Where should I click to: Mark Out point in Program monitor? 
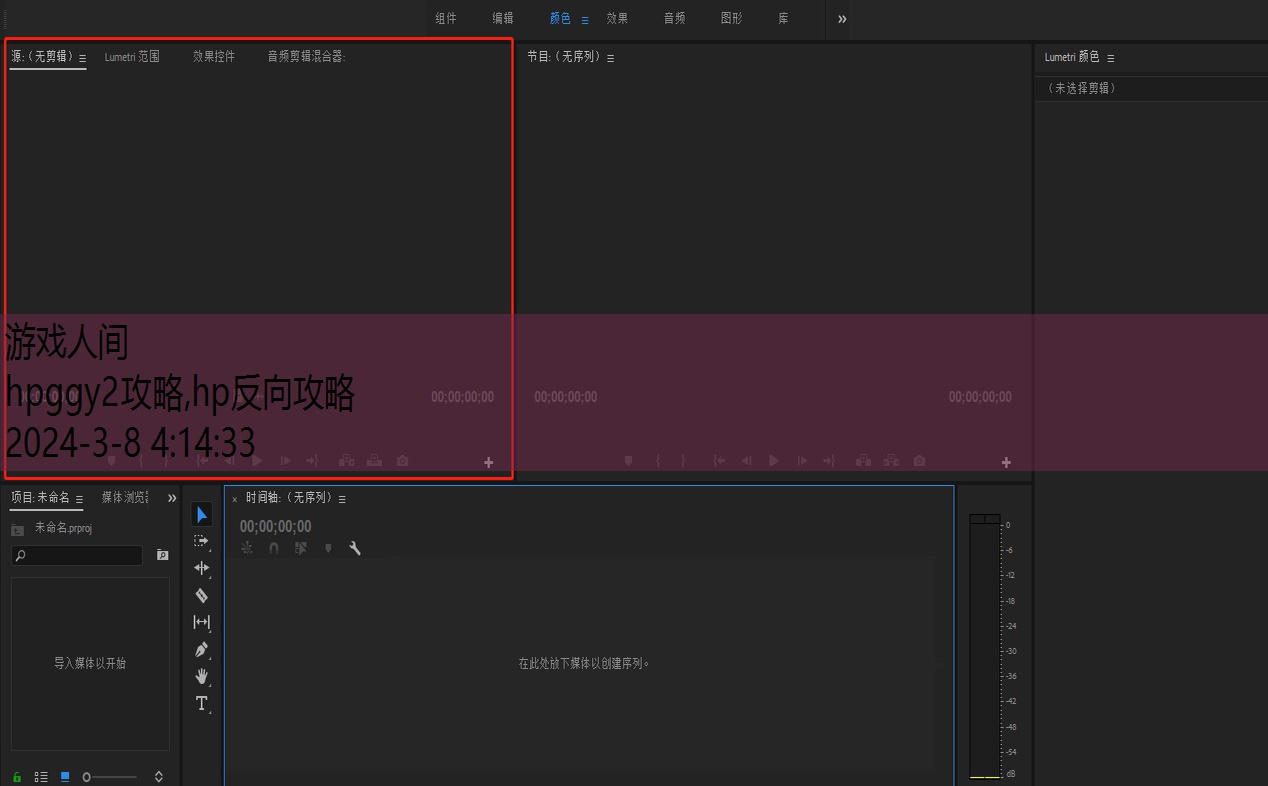pos(684,461)
